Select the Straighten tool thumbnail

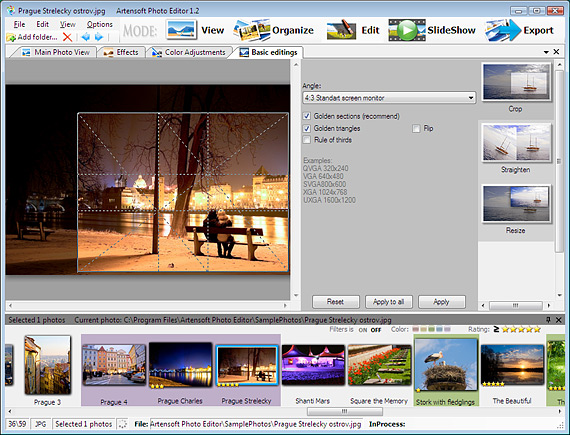(x=516, y=142)
